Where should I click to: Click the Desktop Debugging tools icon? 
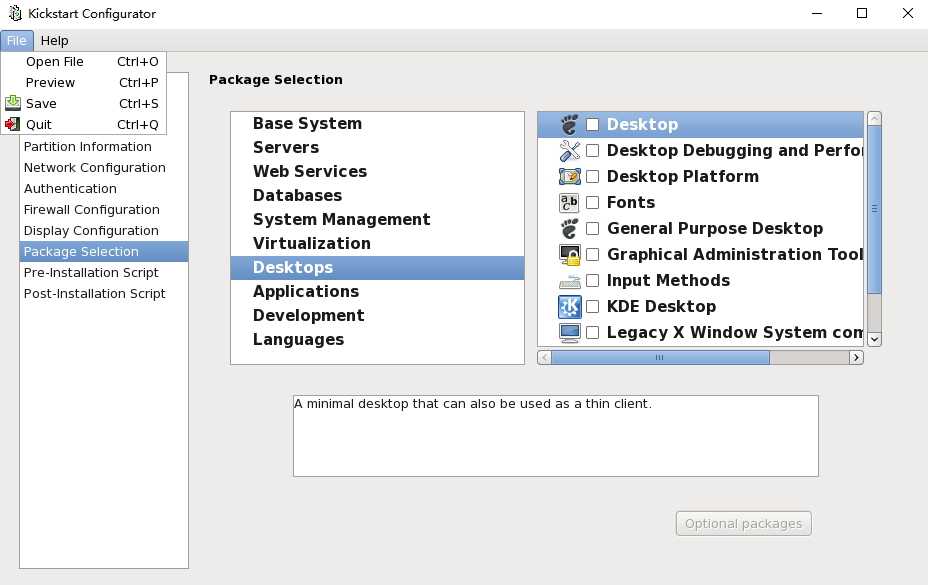pyautogui.click(x=569, y=150)
